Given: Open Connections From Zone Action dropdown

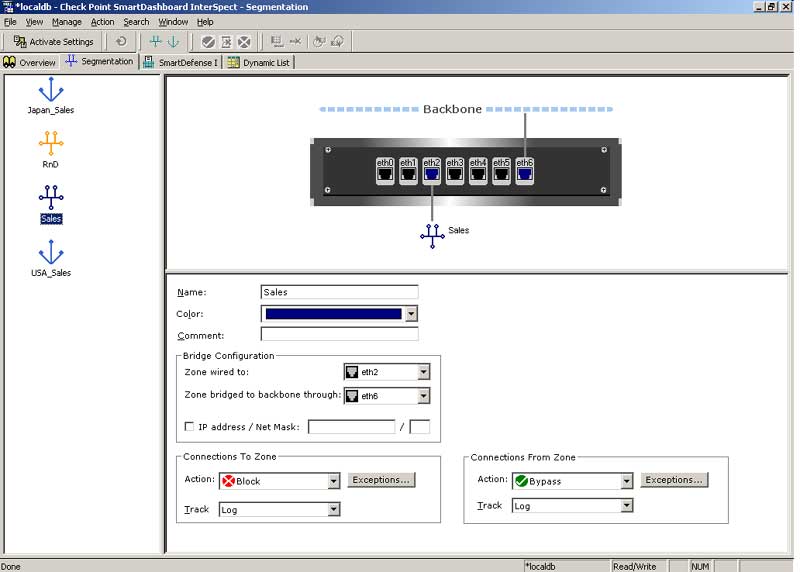Looking at the screenshot, I should point(626,481).
